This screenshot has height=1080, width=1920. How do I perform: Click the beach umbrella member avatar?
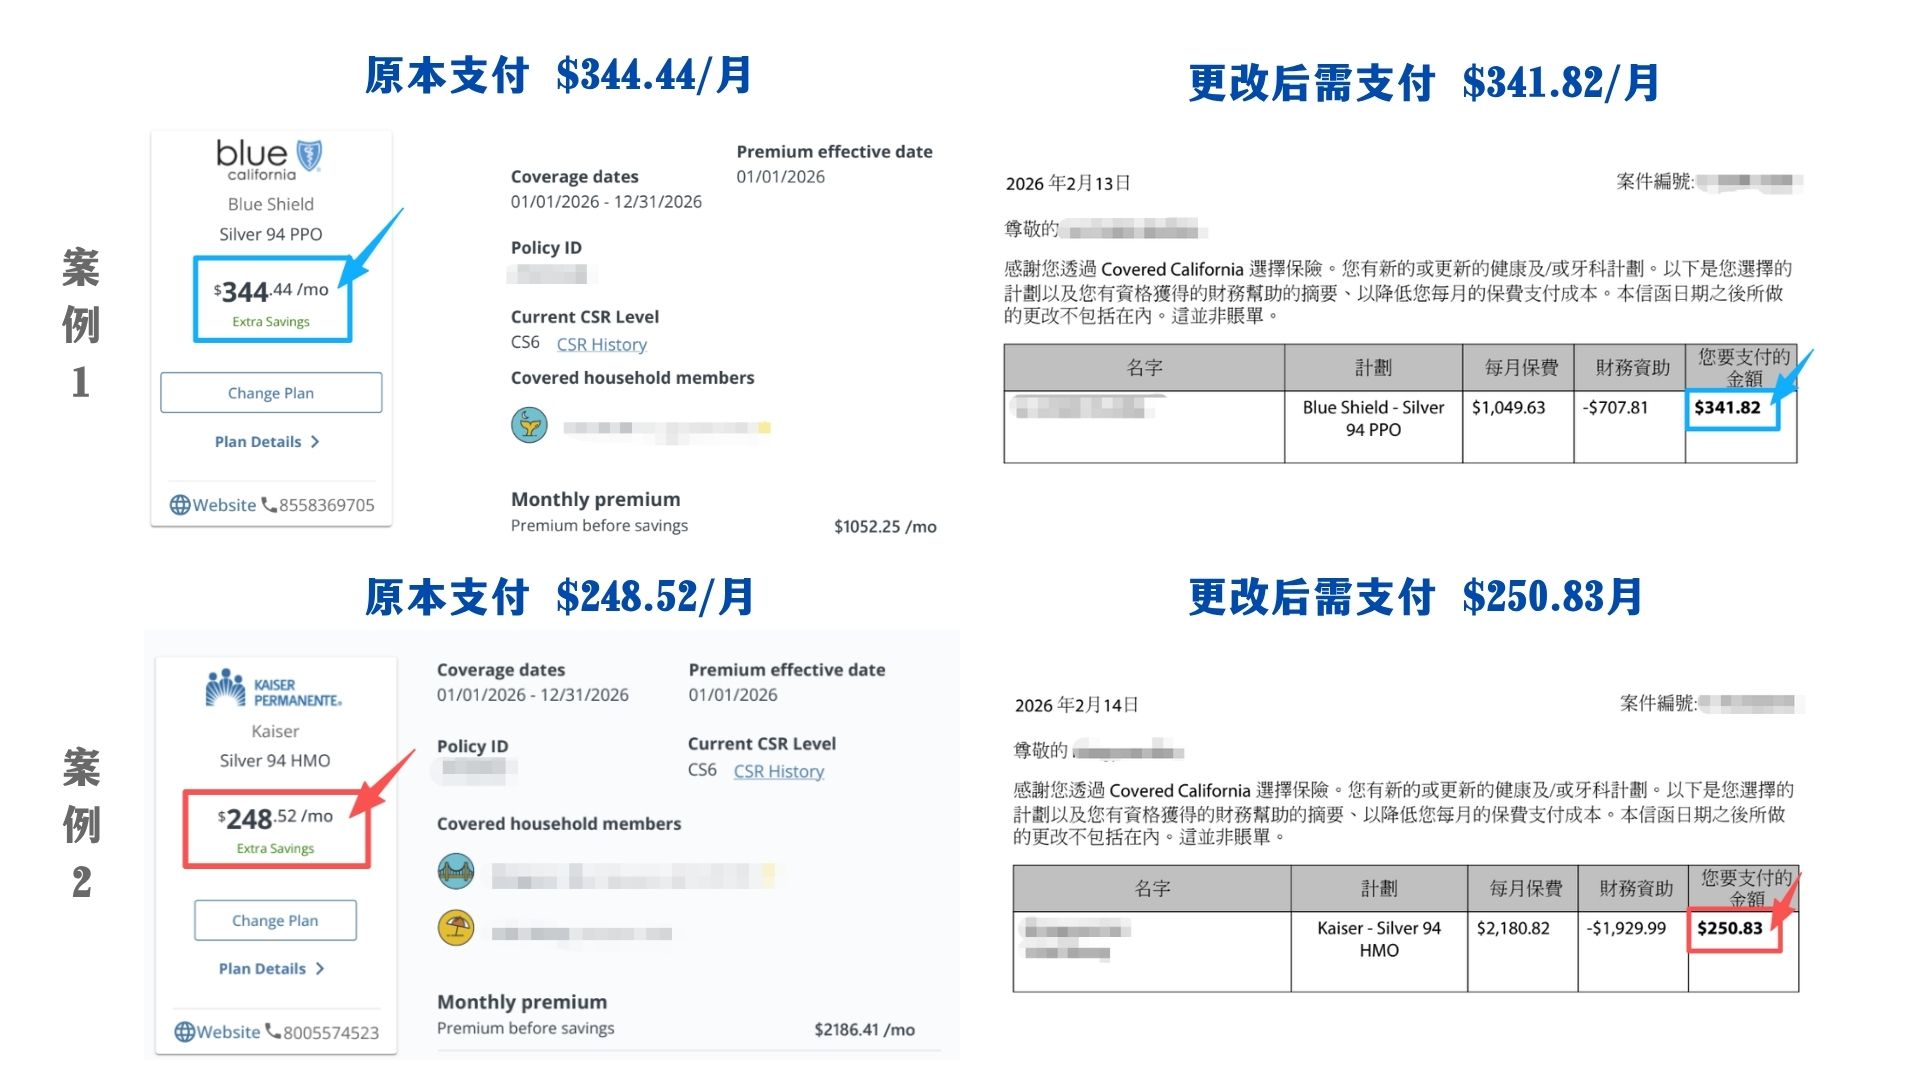click(456, 928)
